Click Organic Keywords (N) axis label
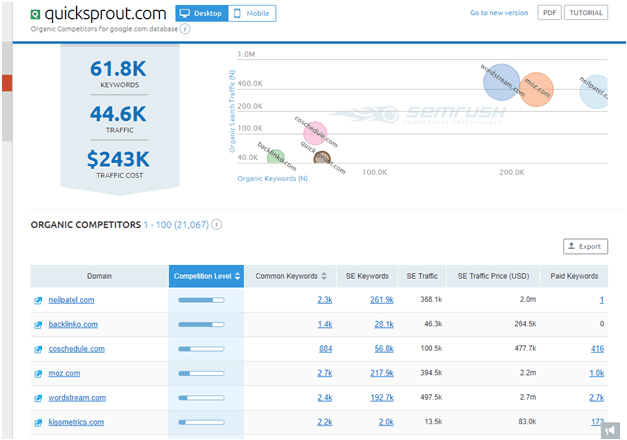The image size is (627, 440). (x=272, y=178)
